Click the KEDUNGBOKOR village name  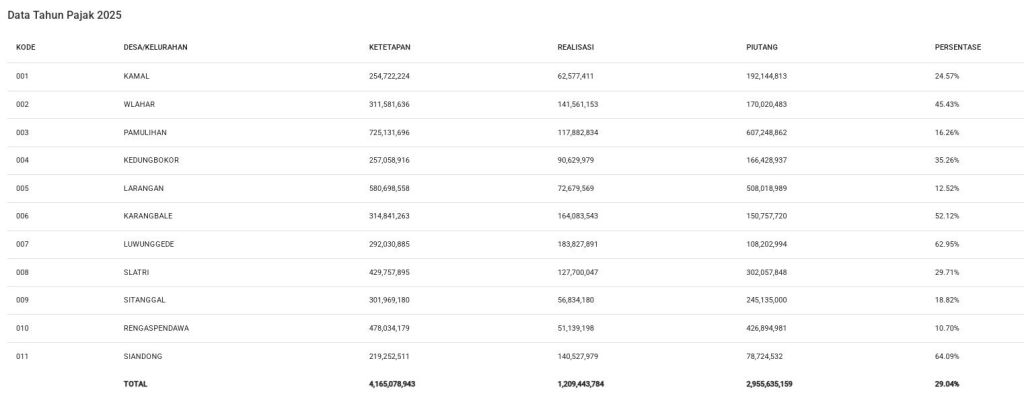pos(151,160)
